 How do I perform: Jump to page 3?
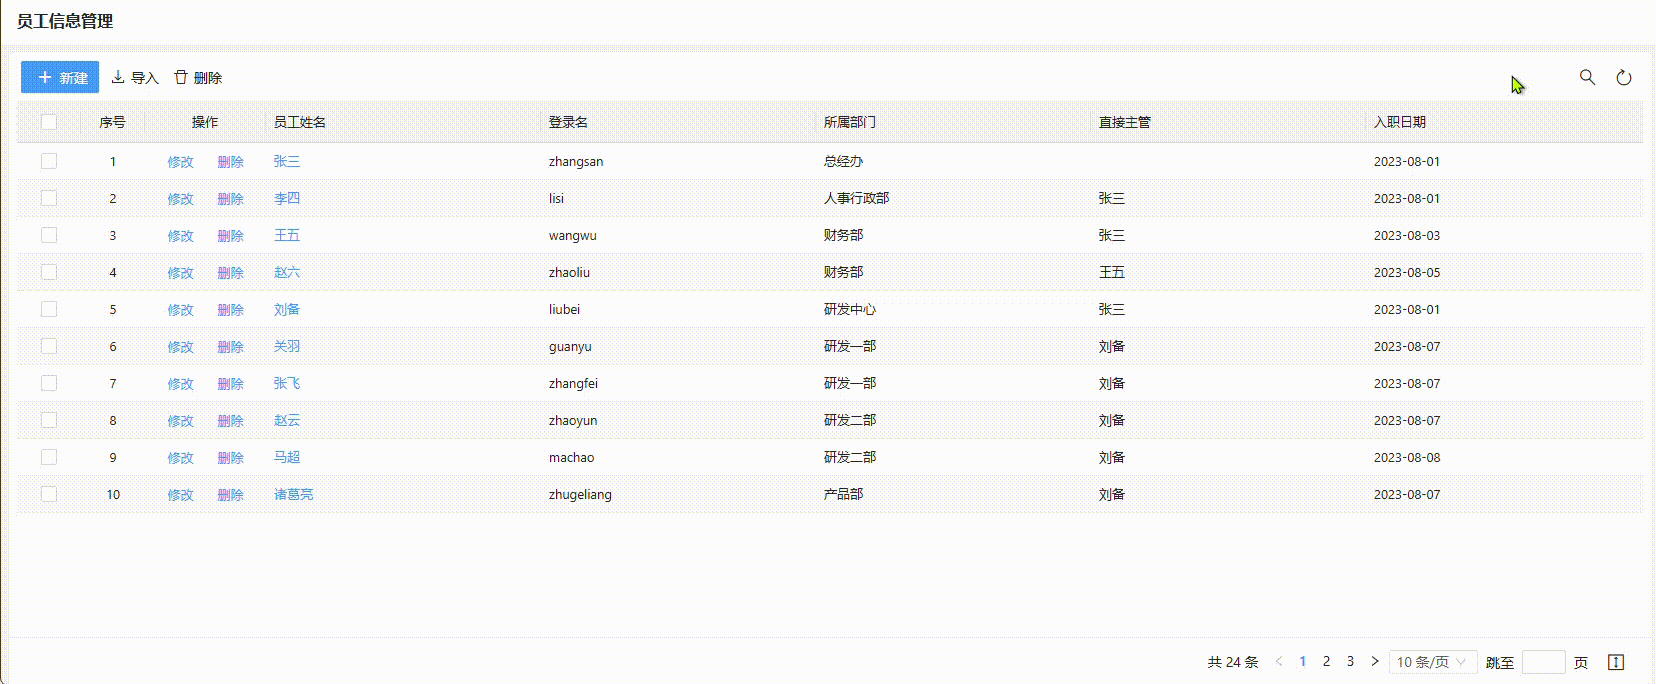point(1350,661)
